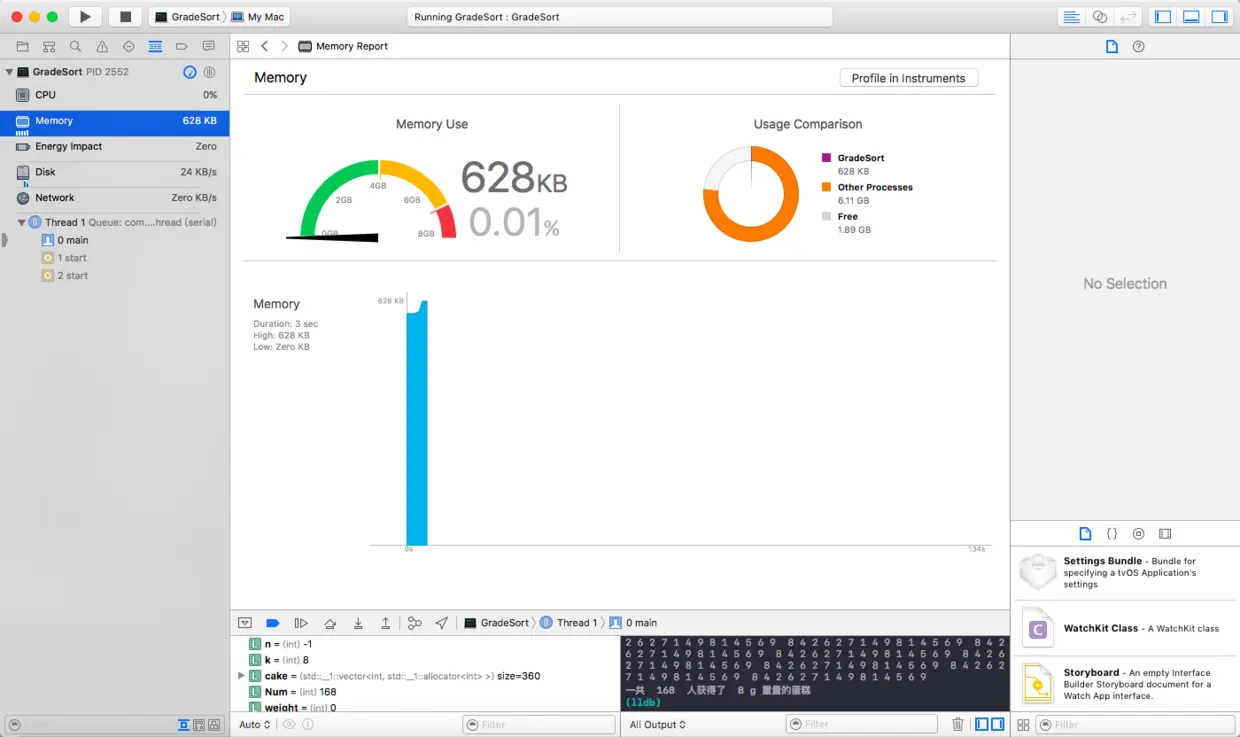This screenshot has width=1240, height=737.
Task: Go forward using the right chevron
Action: click(284, 46)
